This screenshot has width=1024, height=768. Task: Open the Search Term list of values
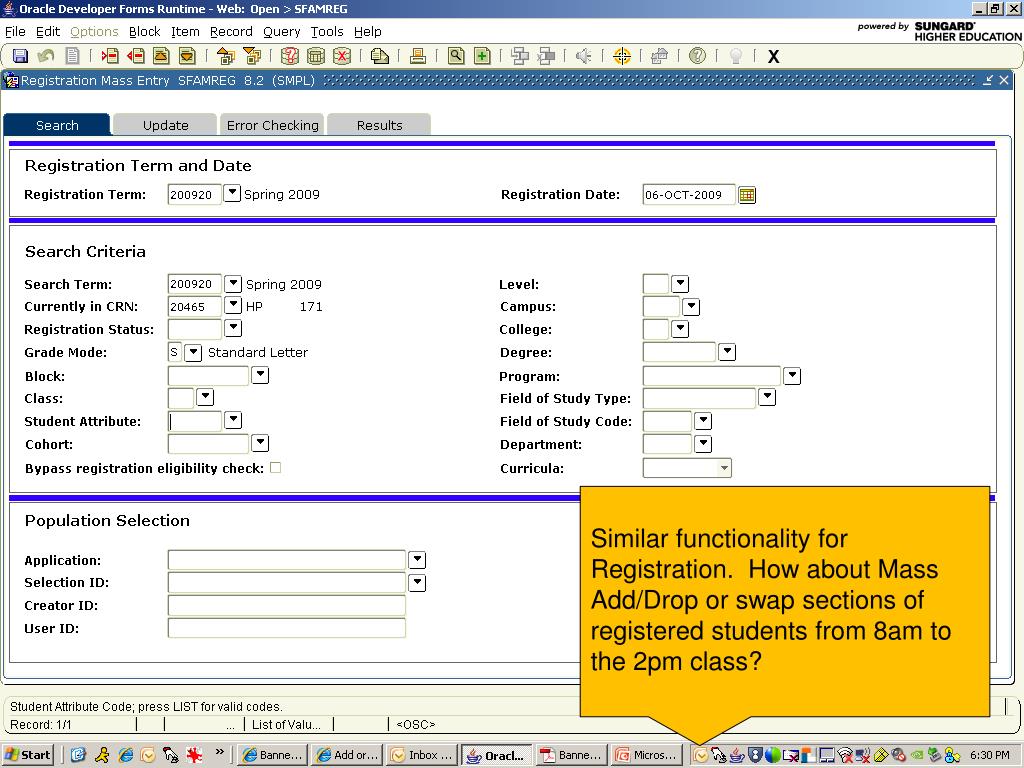tap(233, 283)
